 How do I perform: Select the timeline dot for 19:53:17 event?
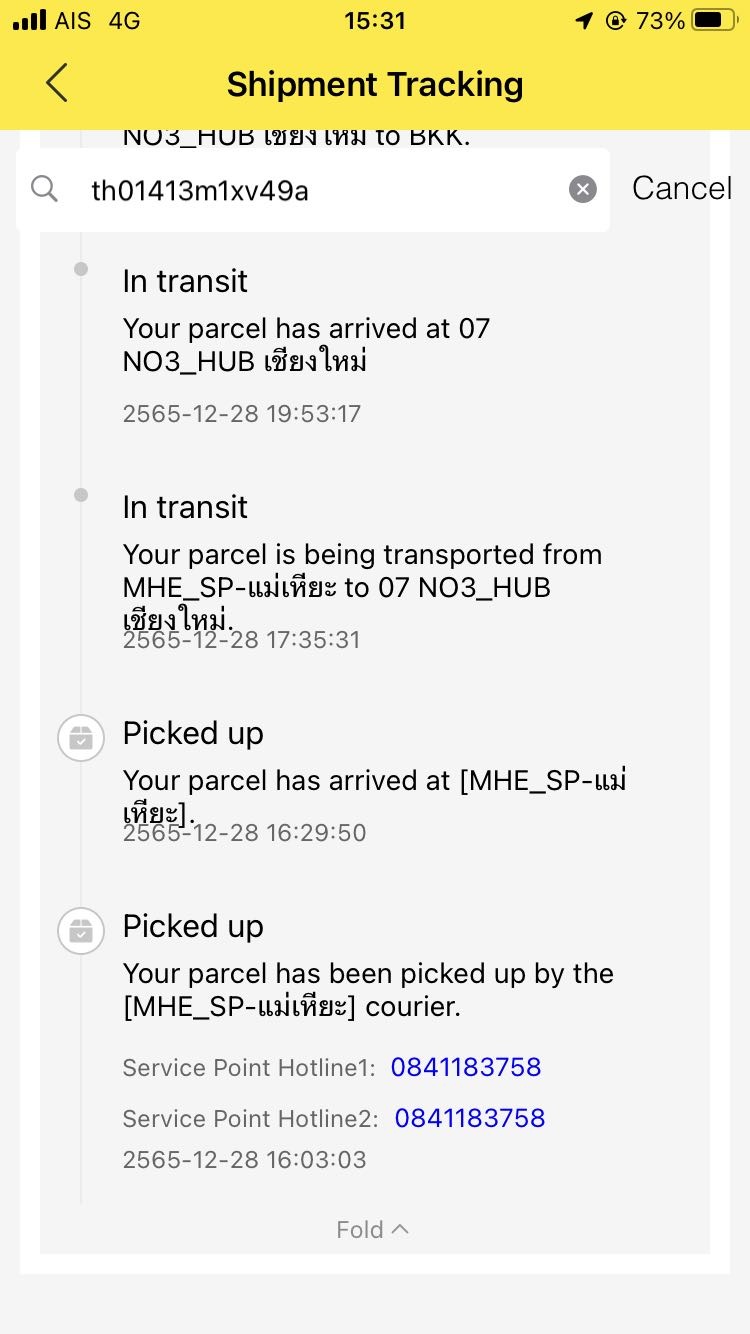coord(81,269)
